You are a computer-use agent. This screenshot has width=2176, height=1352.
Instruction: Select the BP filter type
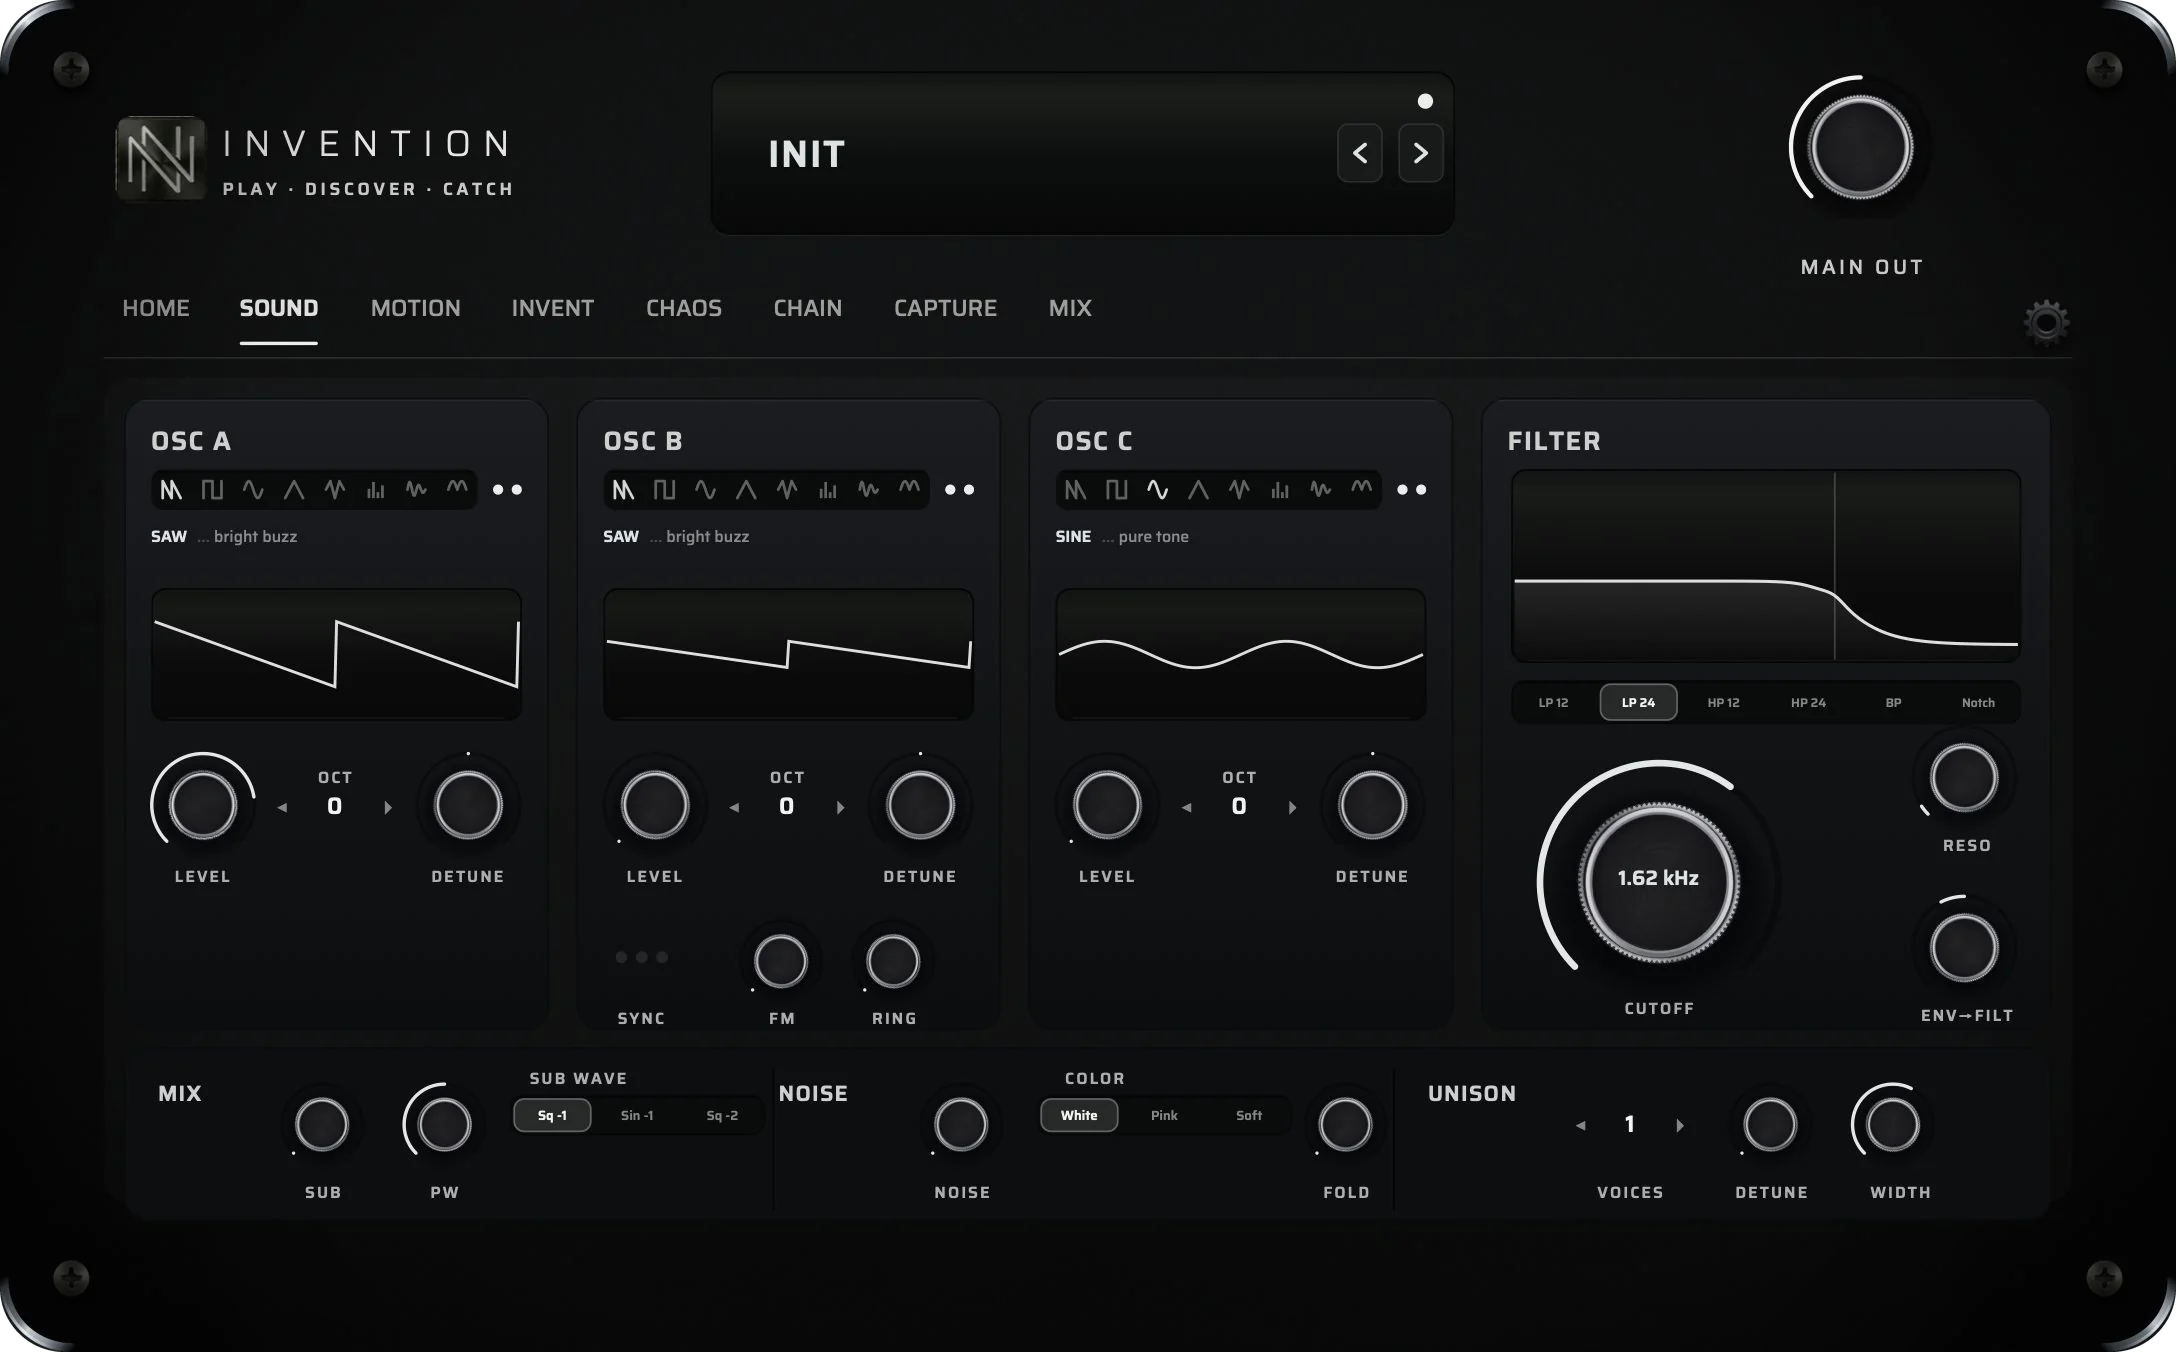click(1893, 702)
